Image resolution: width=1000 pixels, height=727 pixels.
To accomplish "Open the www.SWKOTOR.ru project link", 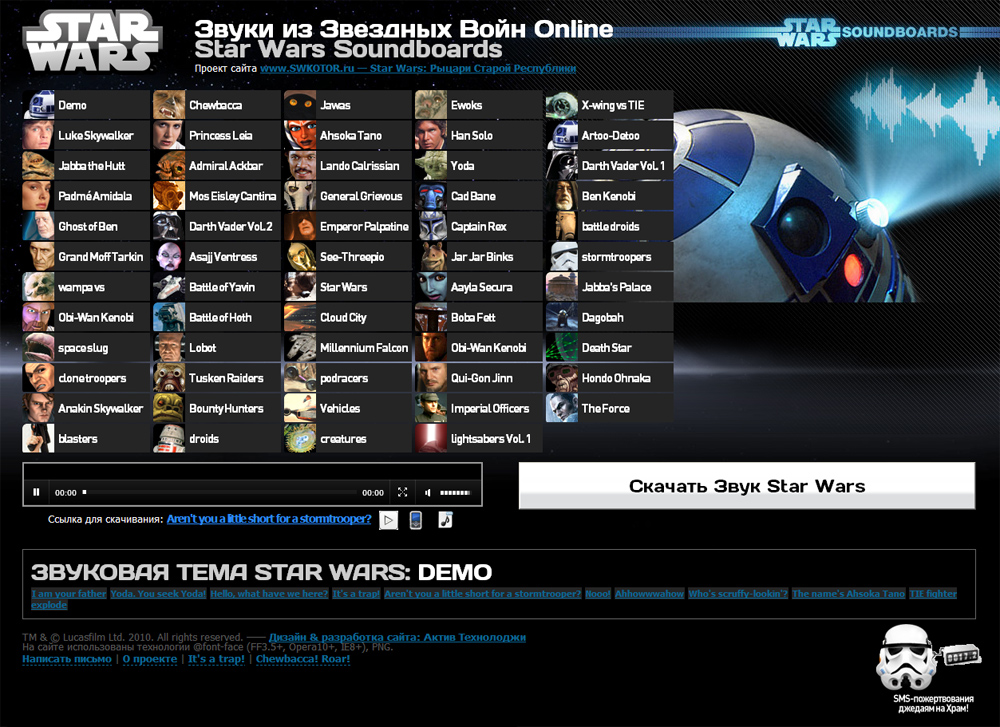I will point(418,68).
